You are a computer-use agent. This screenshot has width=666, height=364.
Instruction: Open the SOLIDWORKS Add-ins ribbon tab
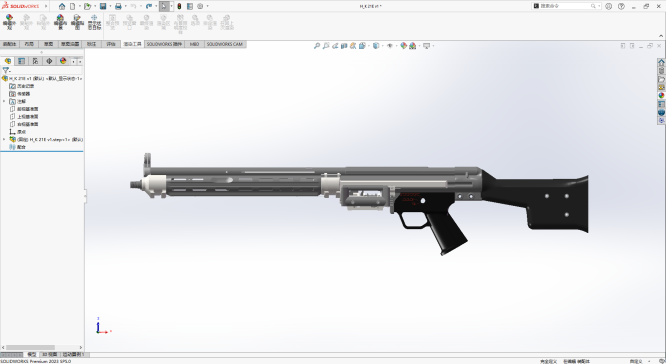pos(164,44)
